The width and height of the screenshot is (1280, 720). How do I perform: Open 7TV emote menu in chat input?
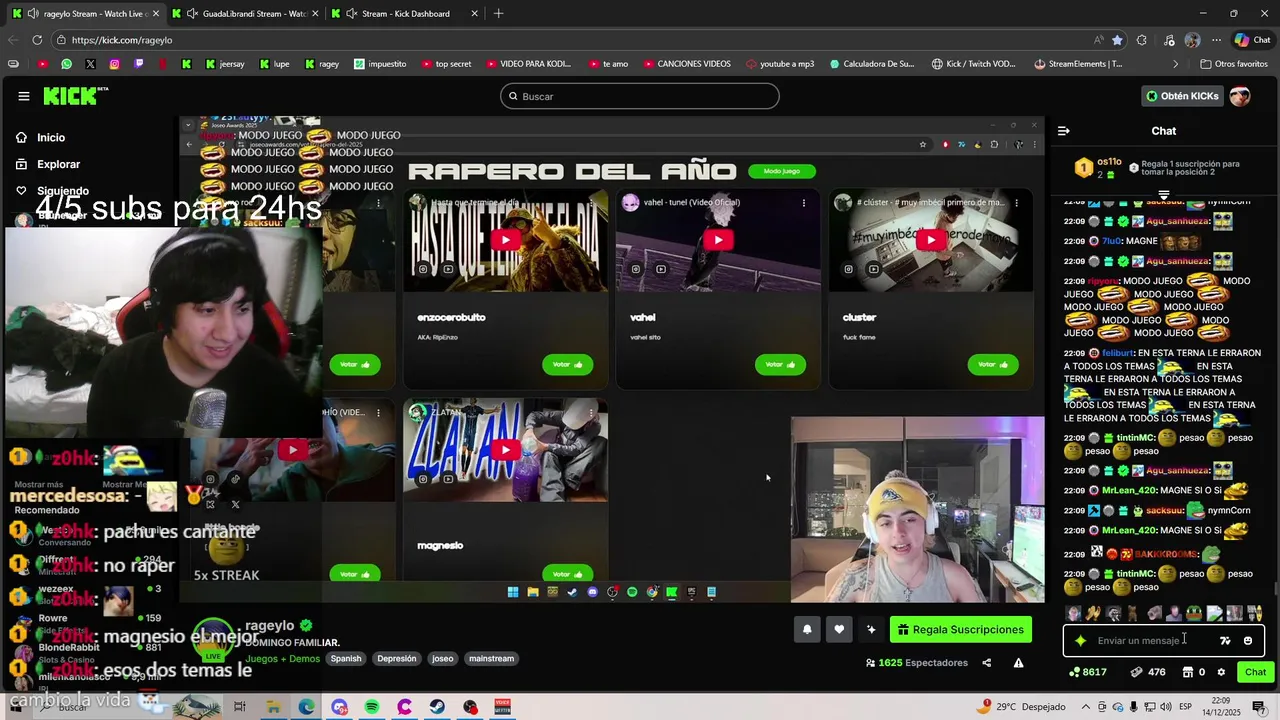coord(1225,641)
